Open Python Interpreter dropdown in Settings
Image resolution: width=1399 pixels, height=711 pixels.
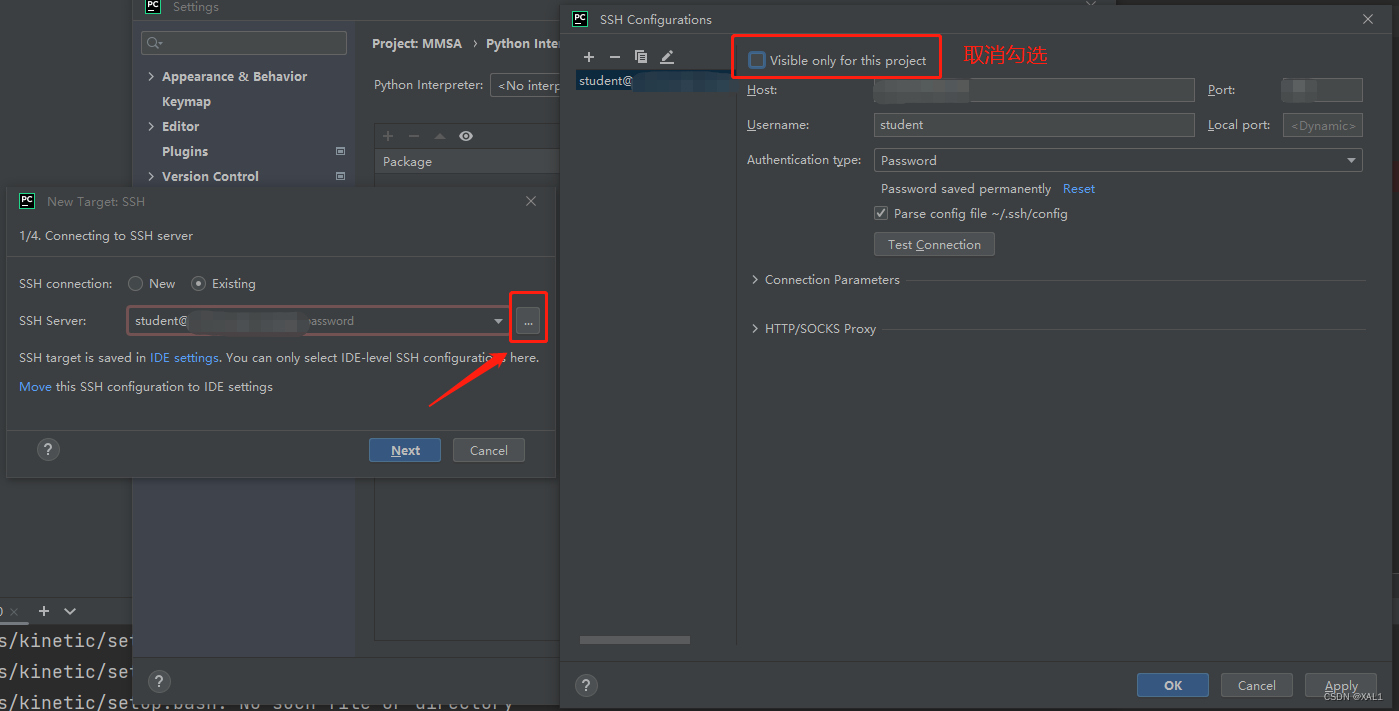pos(526,86)
